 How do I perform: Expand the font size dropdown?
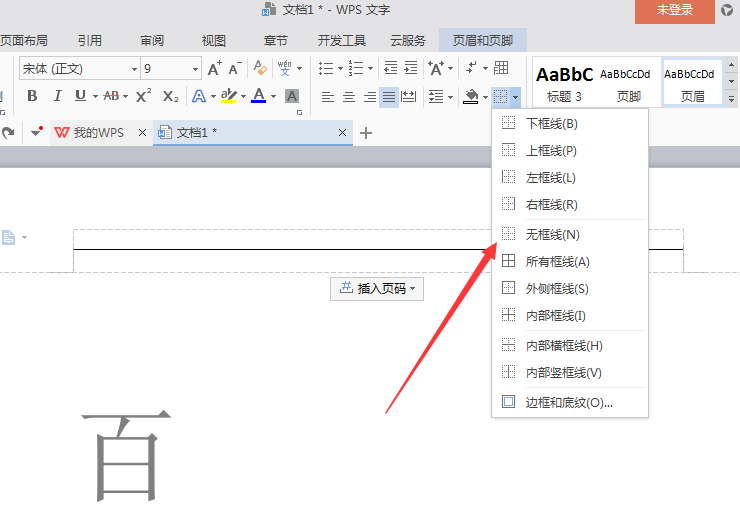(x=195, y=69)
